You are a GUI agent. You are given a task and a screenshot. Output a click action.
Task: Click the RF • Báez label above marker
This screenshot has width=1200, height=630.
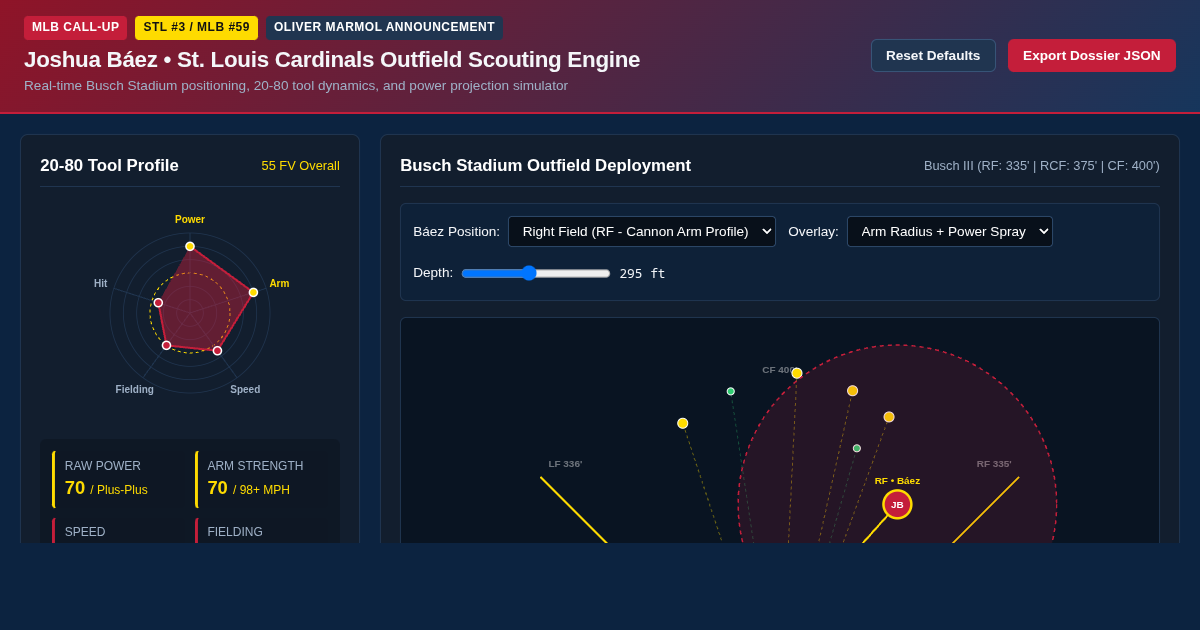coord(897,481)
